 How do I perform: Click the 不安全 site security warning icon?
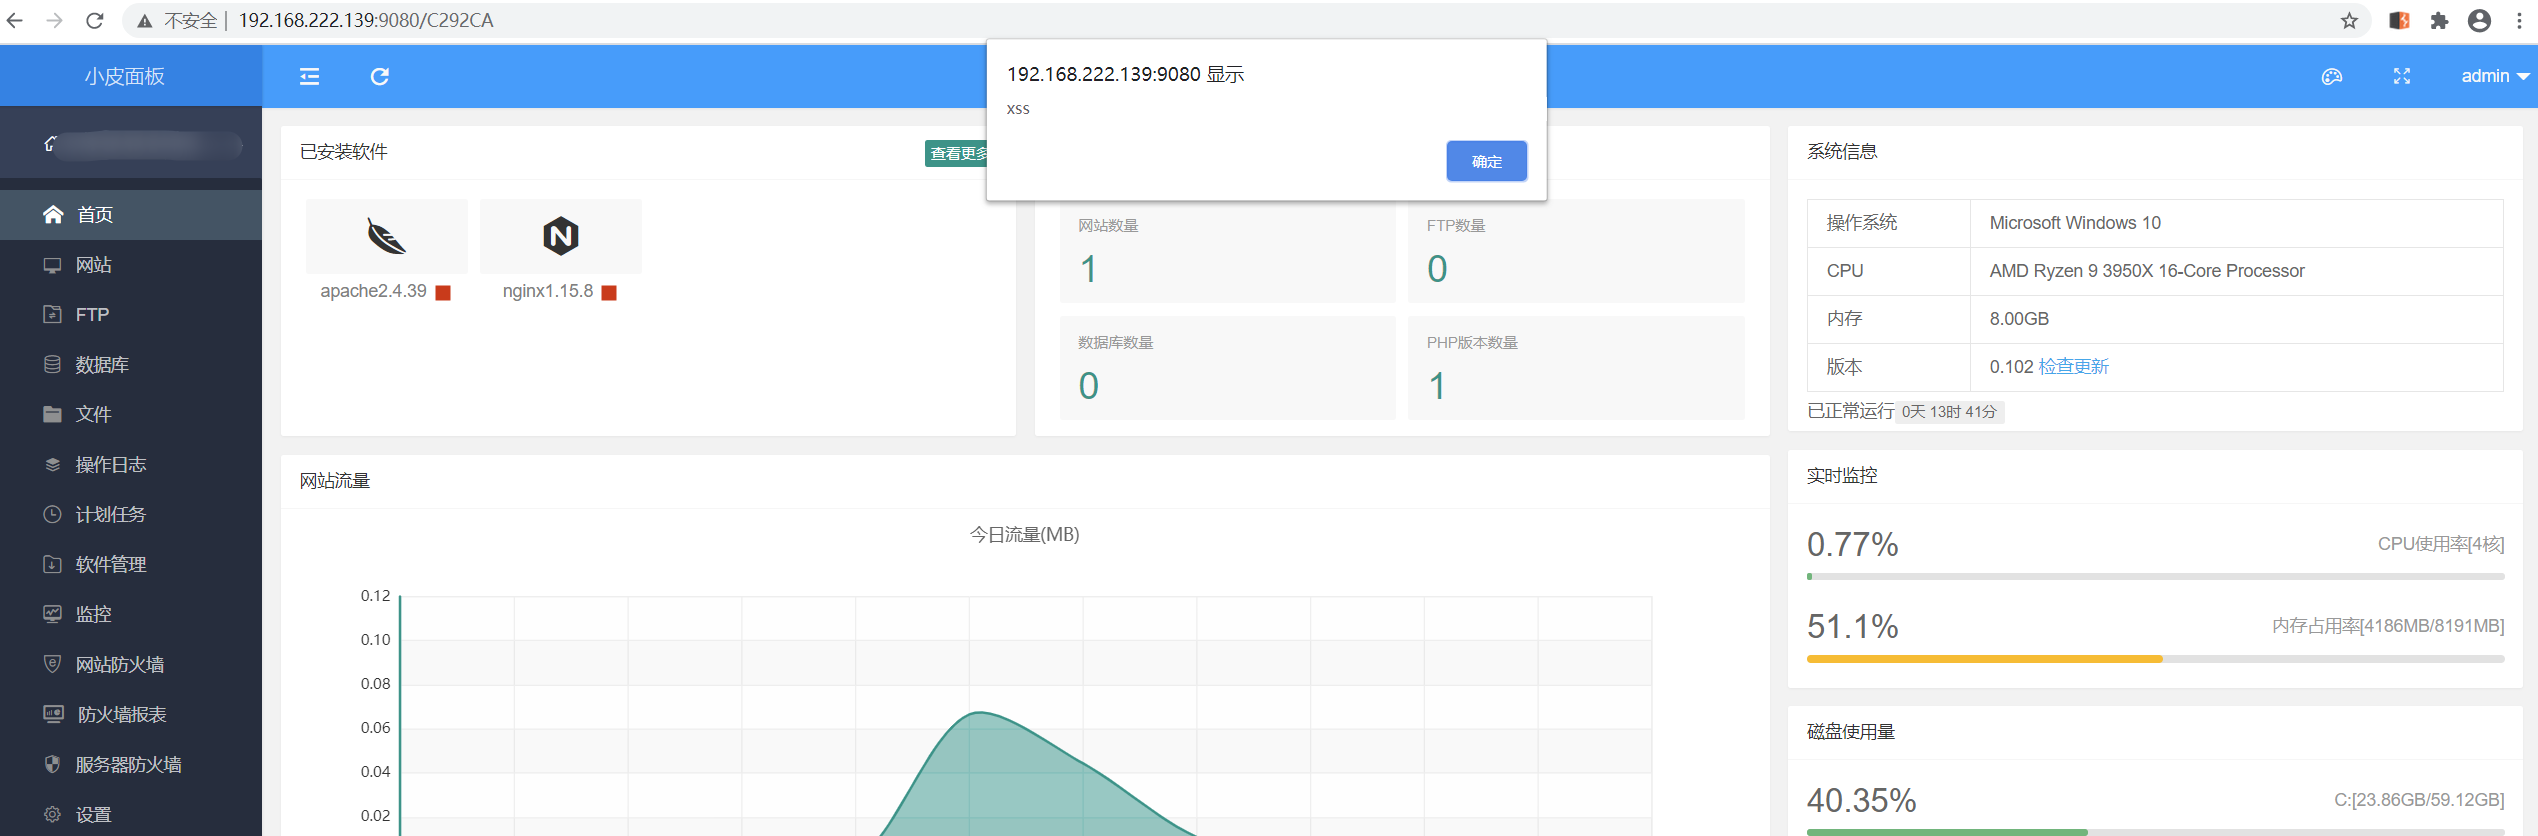[145, 21]
